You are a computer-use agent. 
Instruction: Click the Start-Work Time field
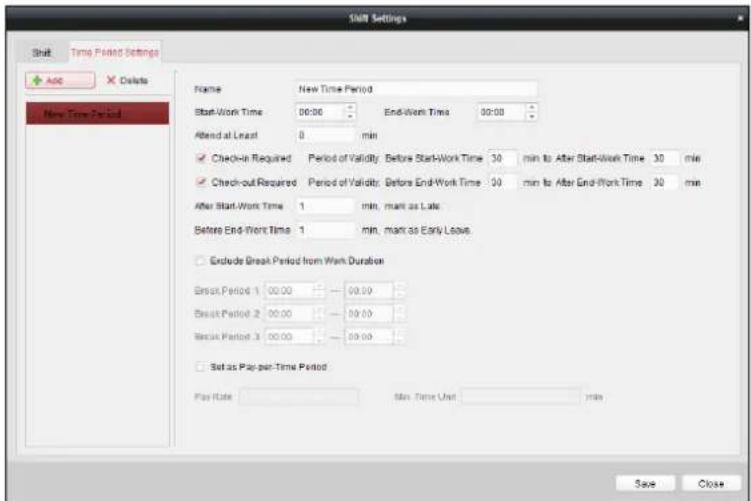(319, 112)
